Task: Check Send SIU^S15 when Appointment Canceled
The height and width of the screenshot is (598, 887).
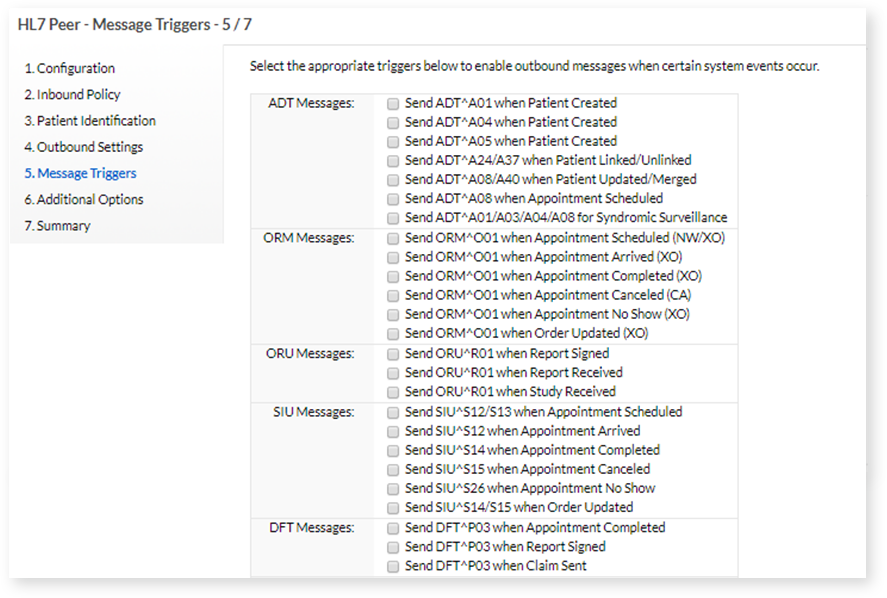Action: [x=393, y=468]
